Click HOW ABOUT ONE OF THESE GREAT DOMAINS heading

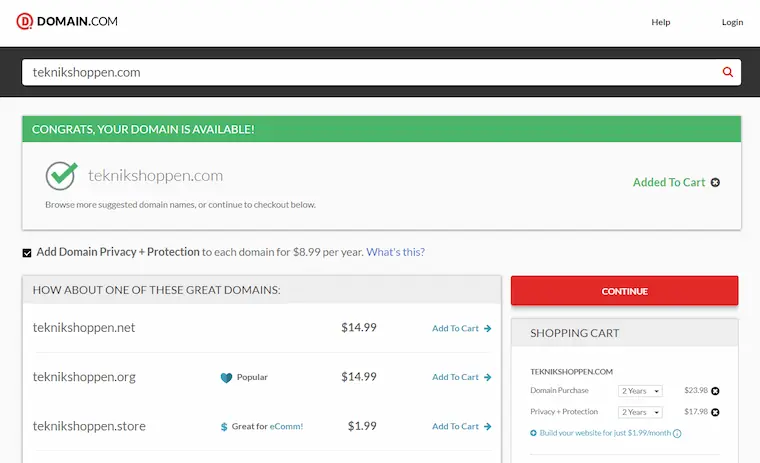[x=157, y=290]
